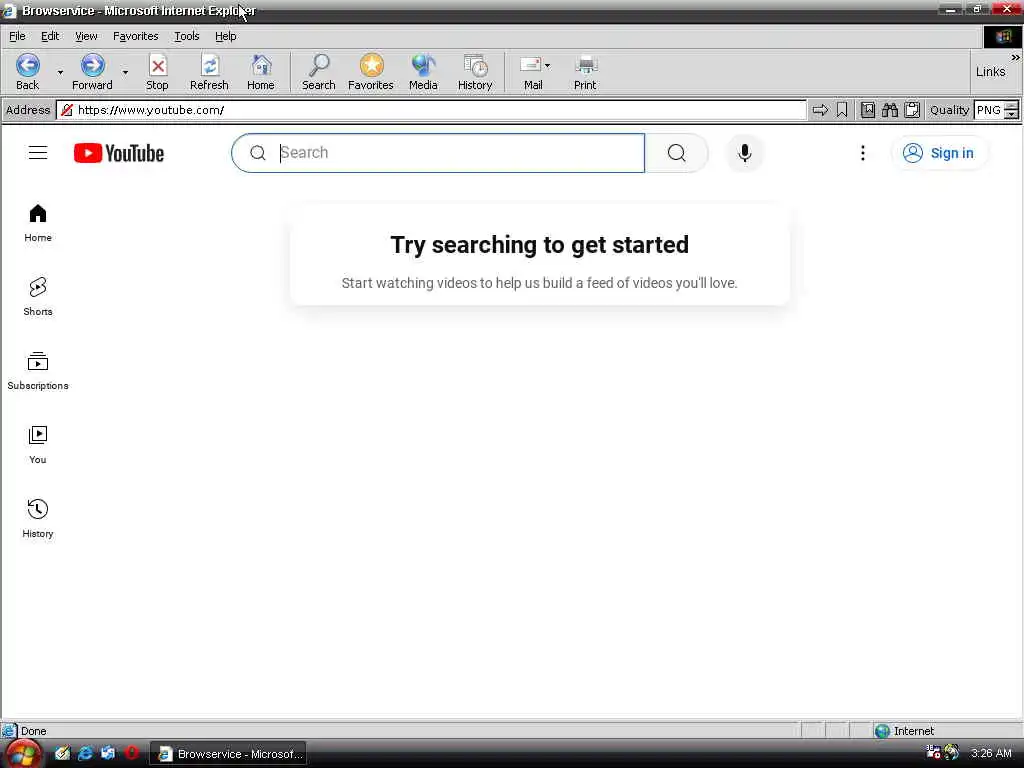Click the Forward toolbar button
The height and width of the screenshot is (768, 1024).
[x=92, y=72]
